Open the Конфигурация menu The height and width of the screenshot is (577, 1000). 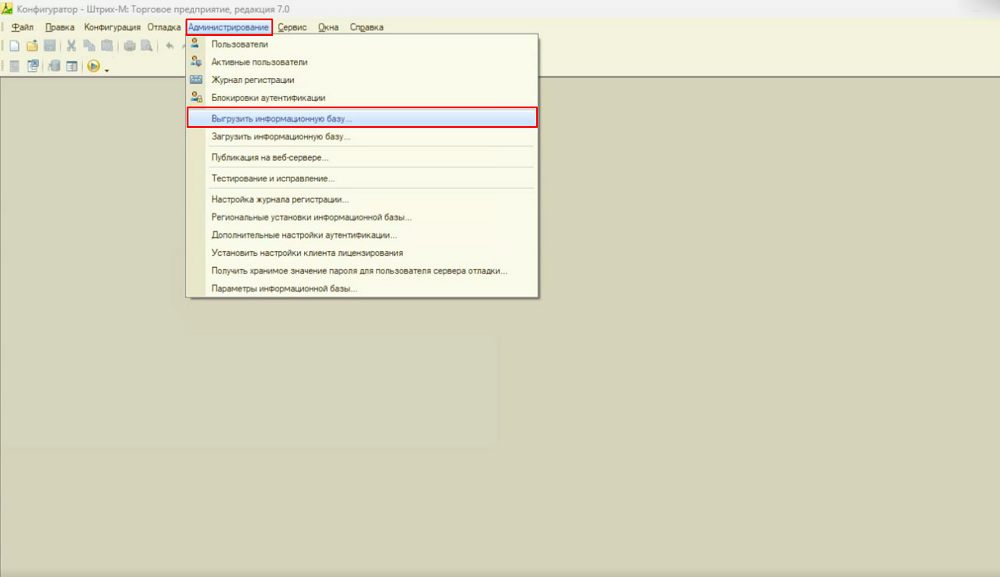click(112, 27)
